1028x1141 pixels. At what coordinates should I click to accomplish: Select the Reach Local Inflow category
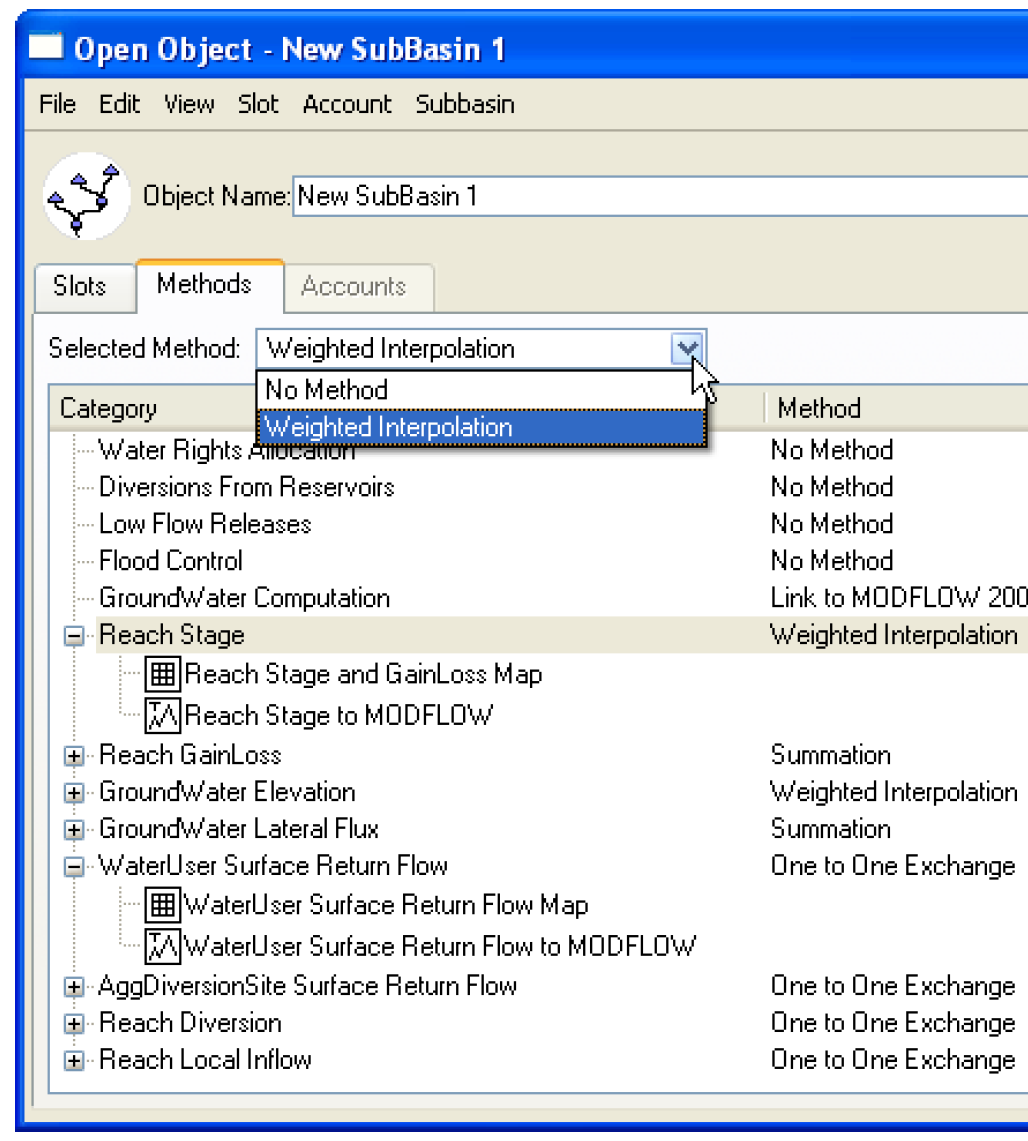205,1060
